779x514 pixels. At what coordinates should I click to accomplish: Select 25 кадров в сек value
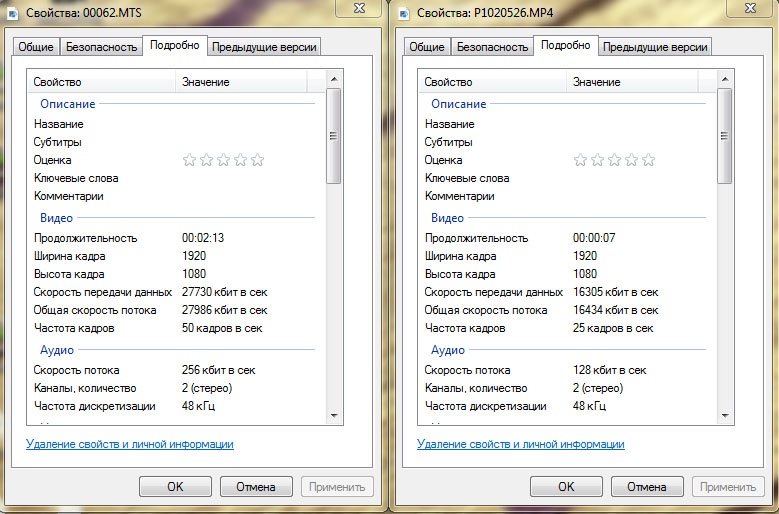613,328
